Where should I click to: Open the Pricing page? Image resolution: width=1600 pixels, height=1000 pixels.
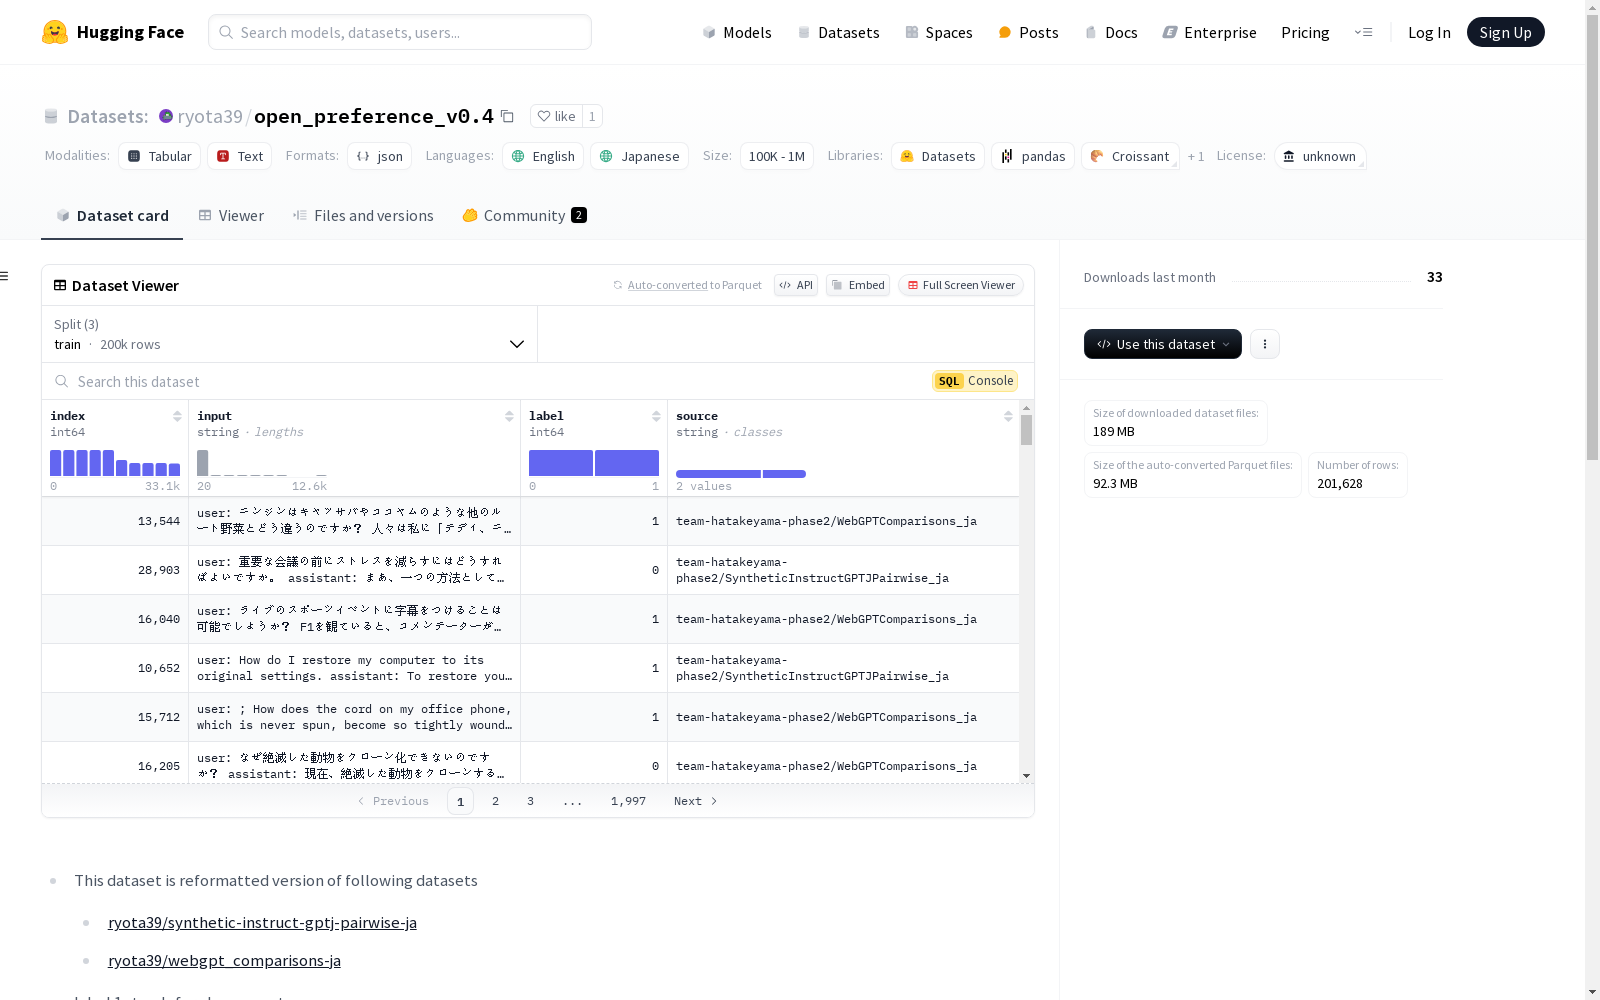(x=1305, y=32)
